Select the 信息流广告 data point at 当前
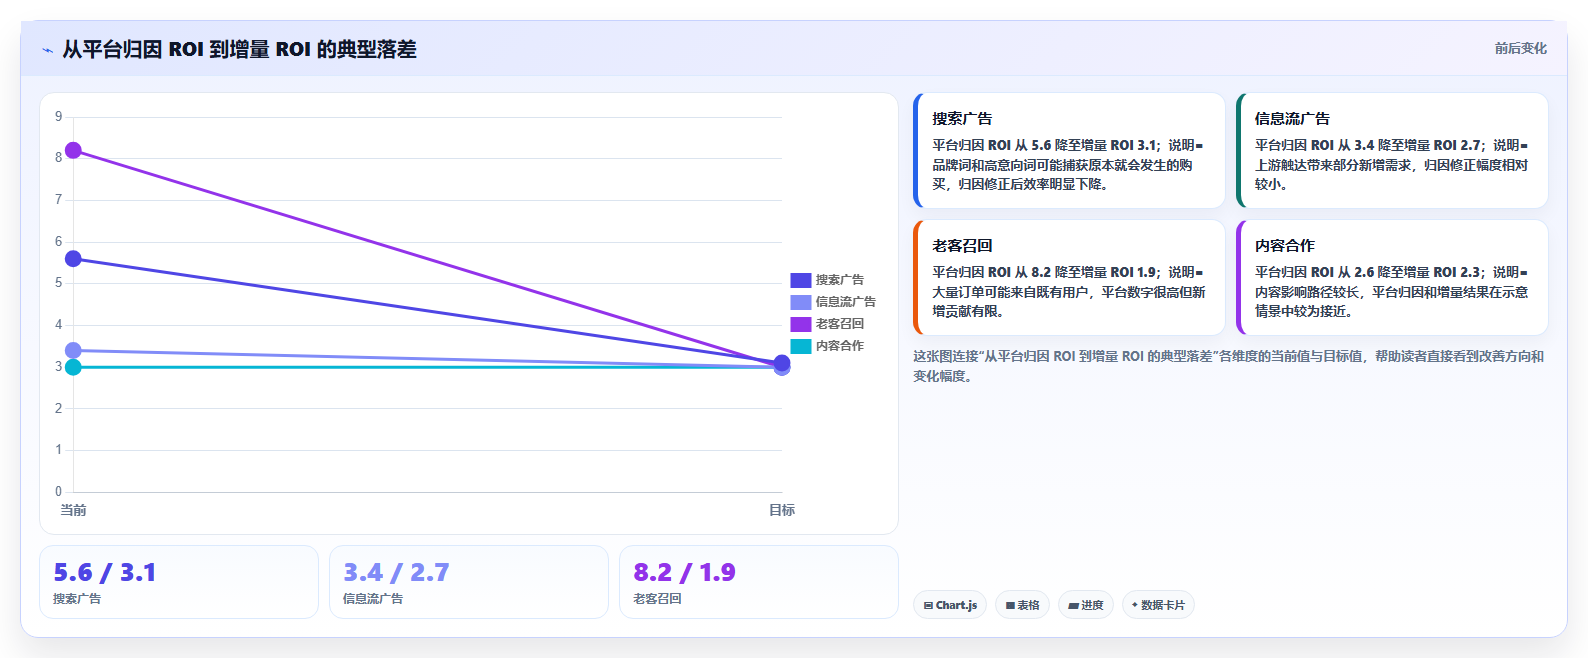 pos(73,350)
